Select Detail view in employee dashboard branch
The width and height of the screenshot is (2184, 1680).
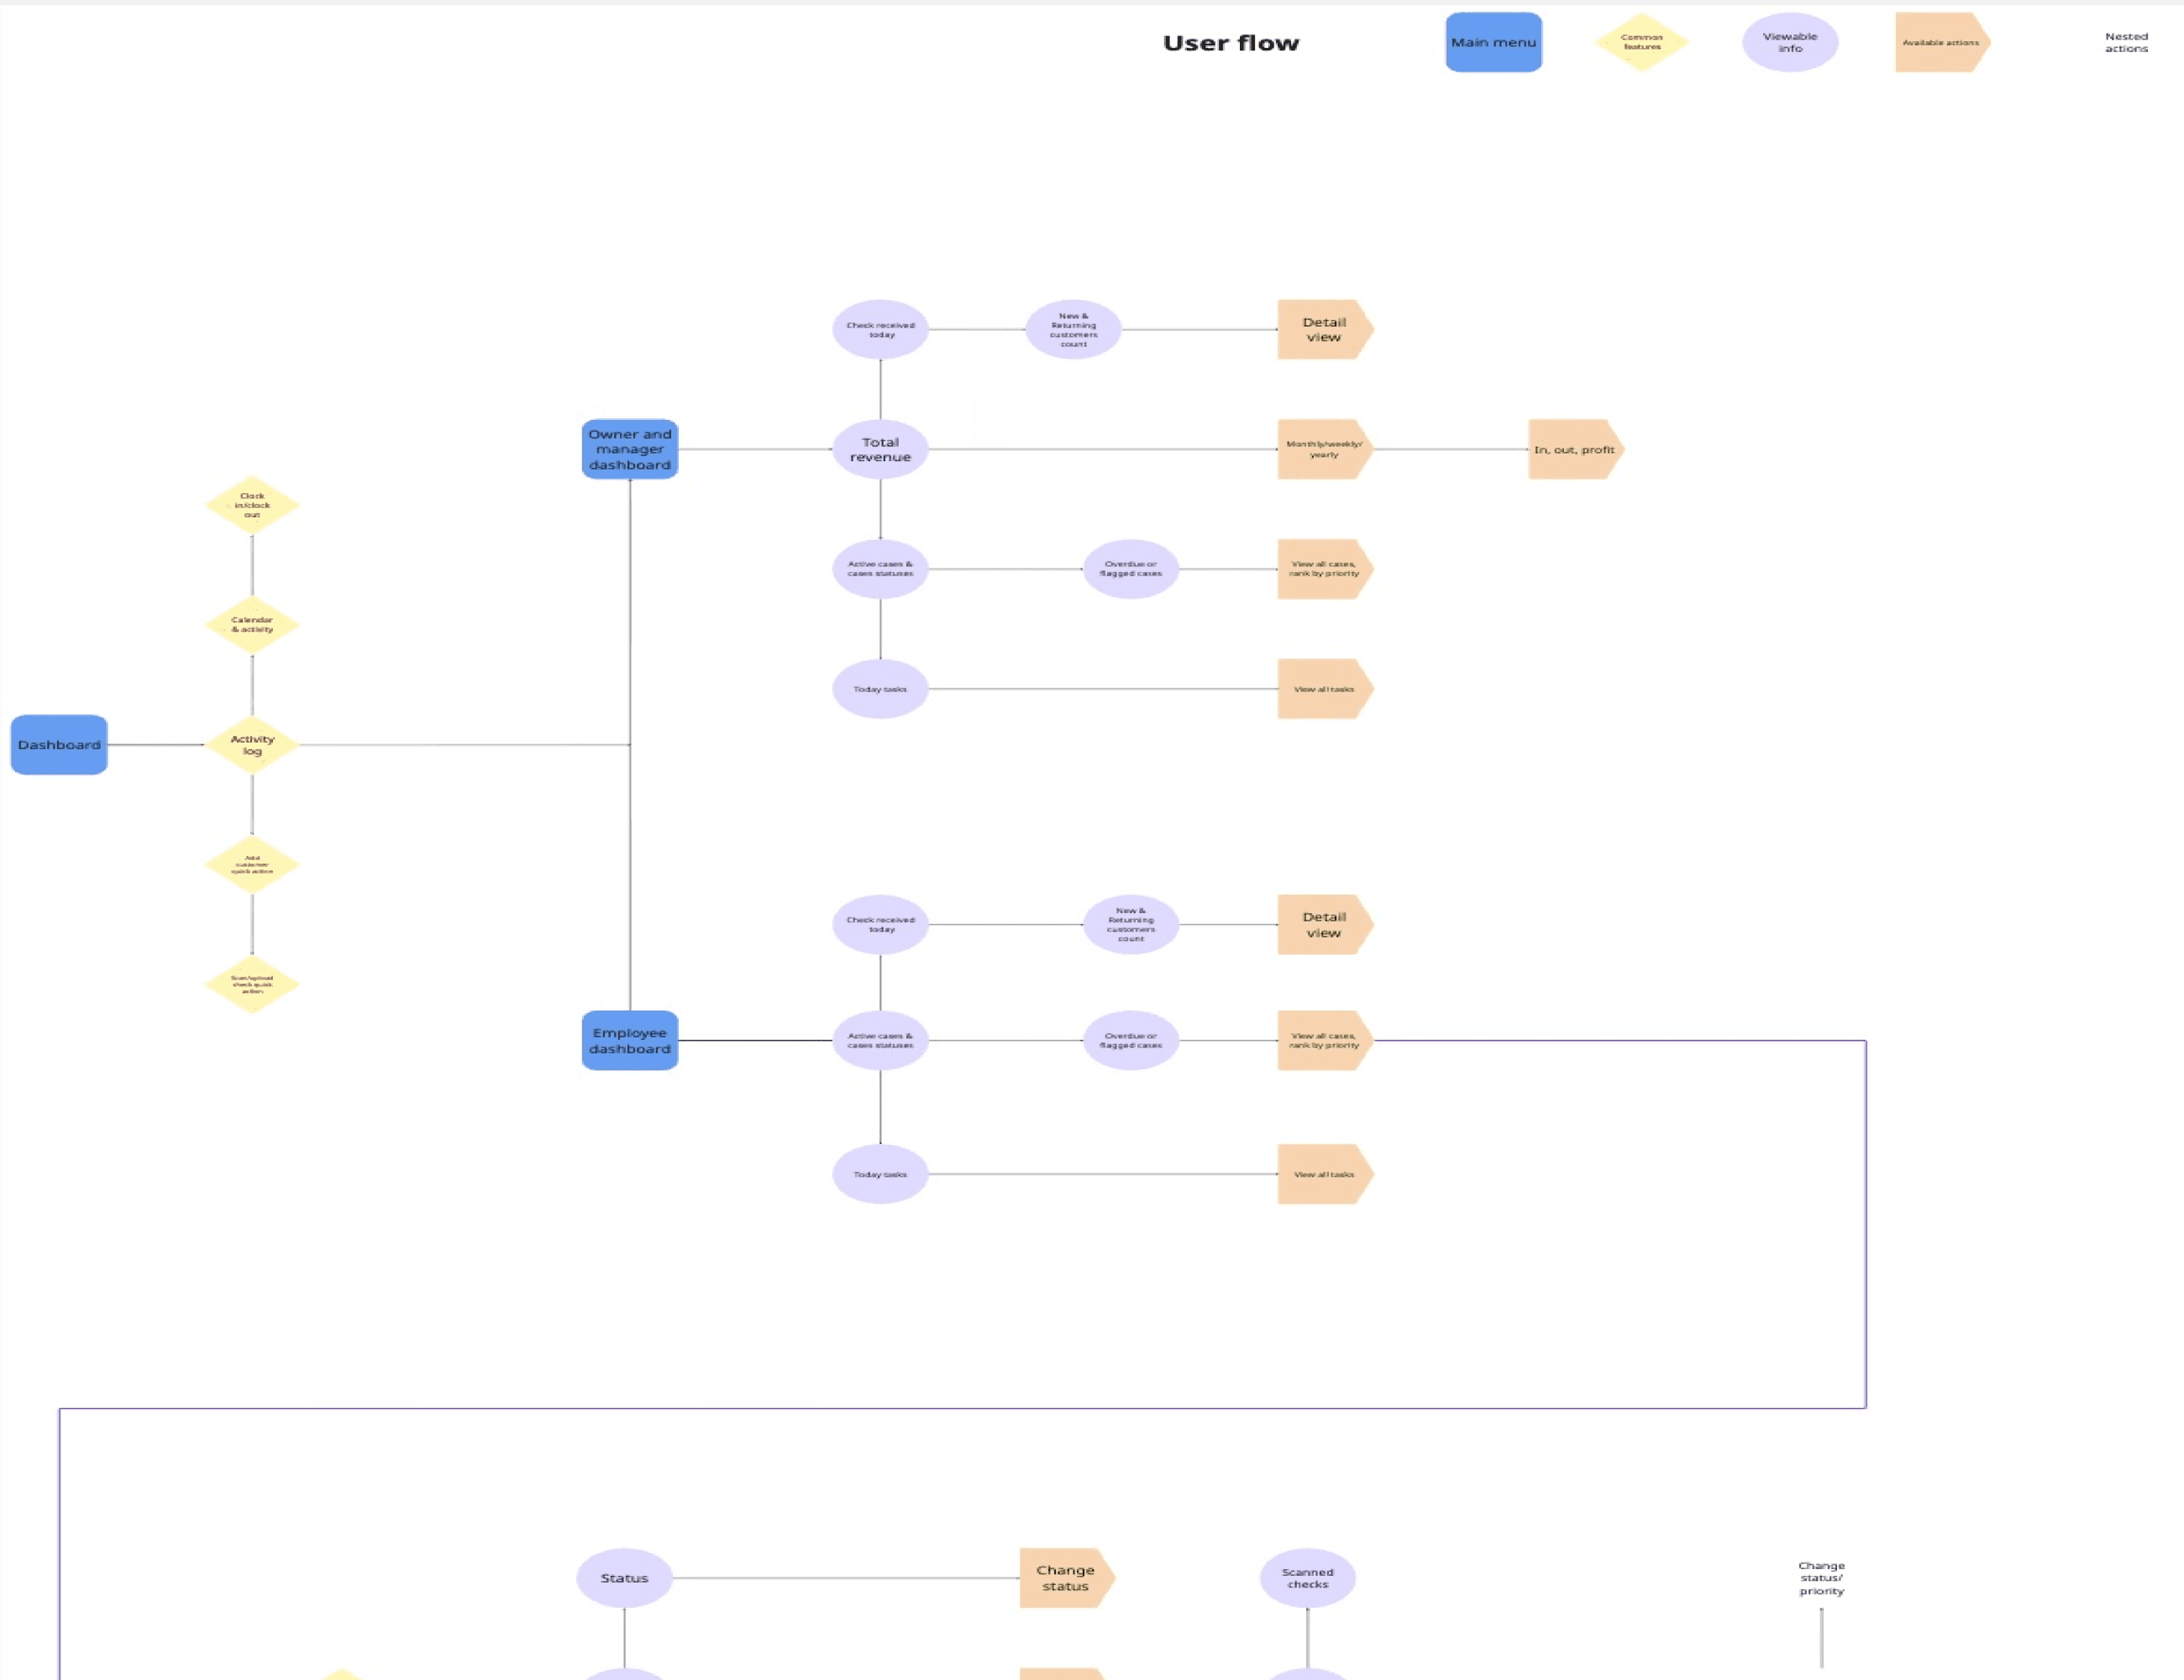tap(1325, 924)
